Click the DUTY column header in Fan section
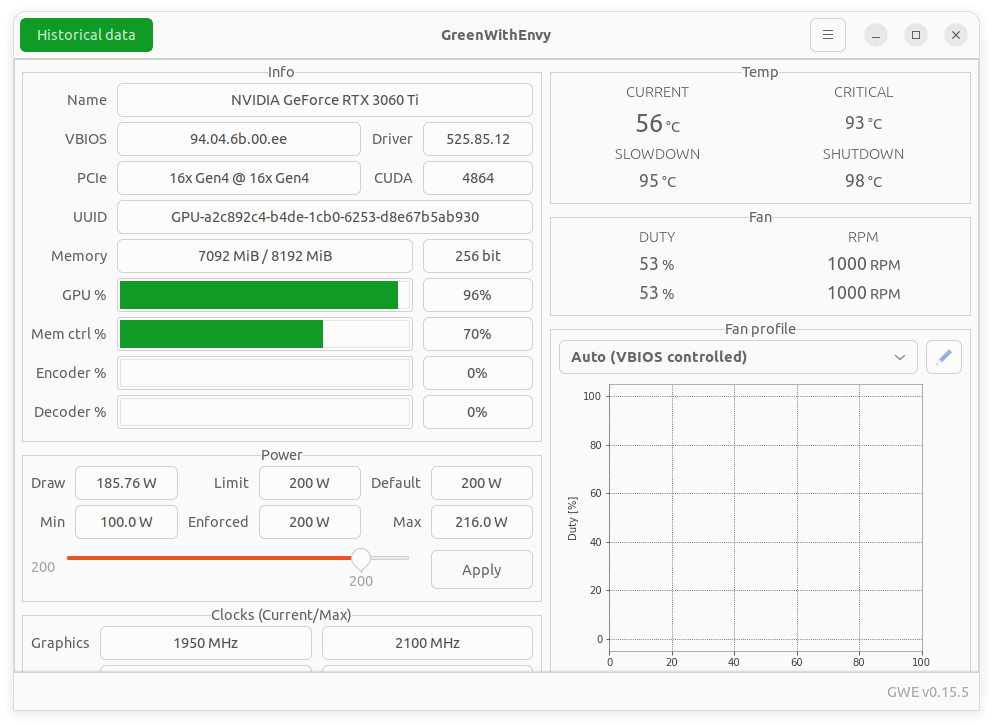This screenshot has height=726, width=993. tap(657, 237)
